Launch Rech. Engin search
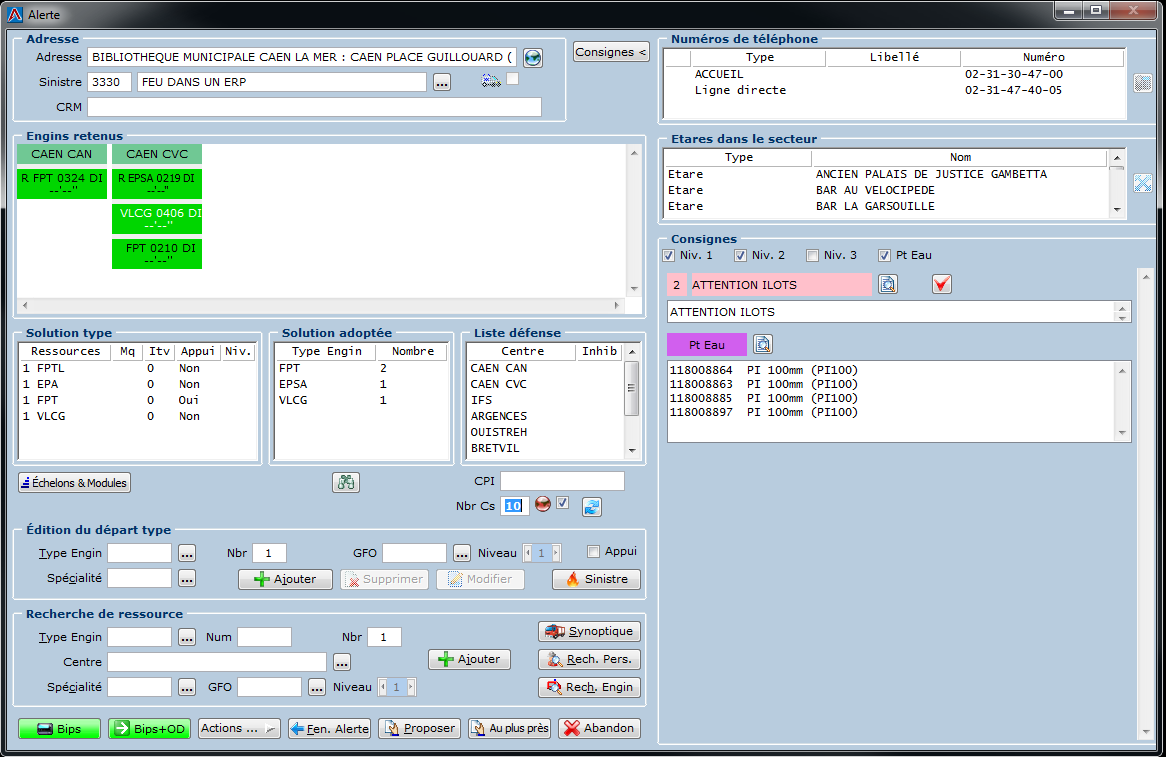The height and width of the screenshot is (757, 1166). (x=589, y=687)
